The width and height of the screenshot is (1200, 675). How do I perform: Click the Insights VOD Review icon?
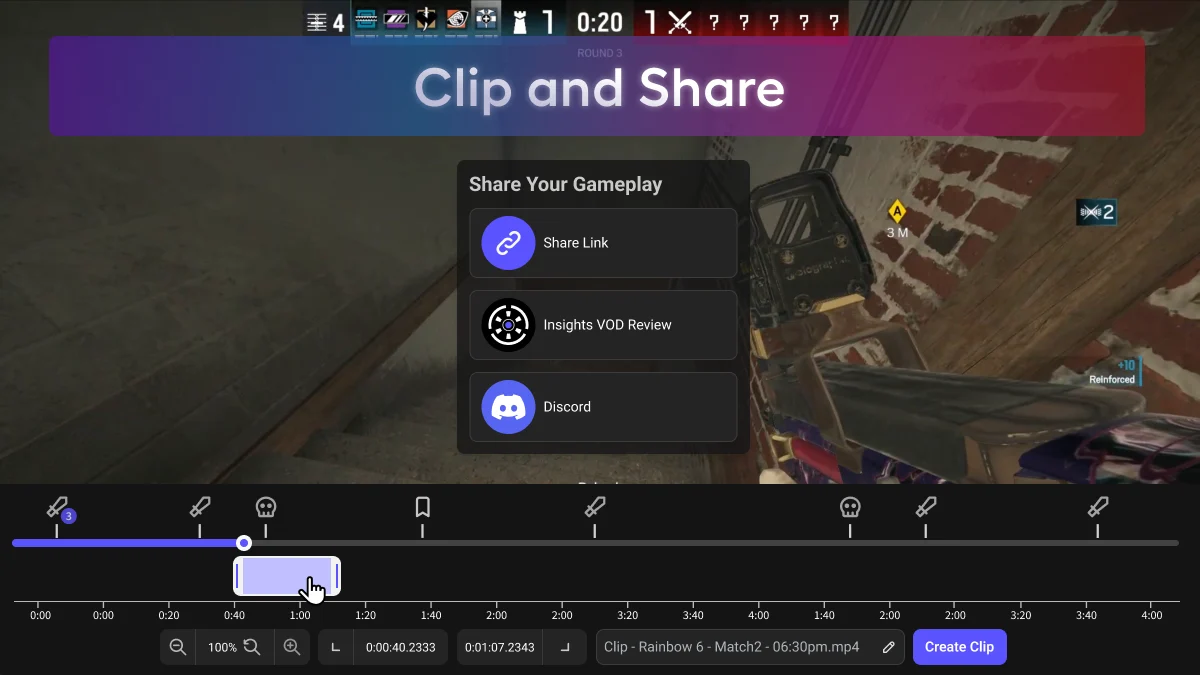[x=508, y=325]
